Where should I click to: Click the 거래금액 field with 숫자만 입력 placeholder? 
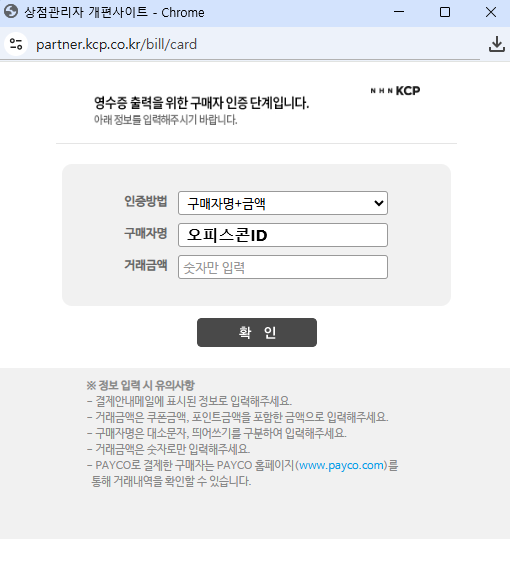[283, 267]
